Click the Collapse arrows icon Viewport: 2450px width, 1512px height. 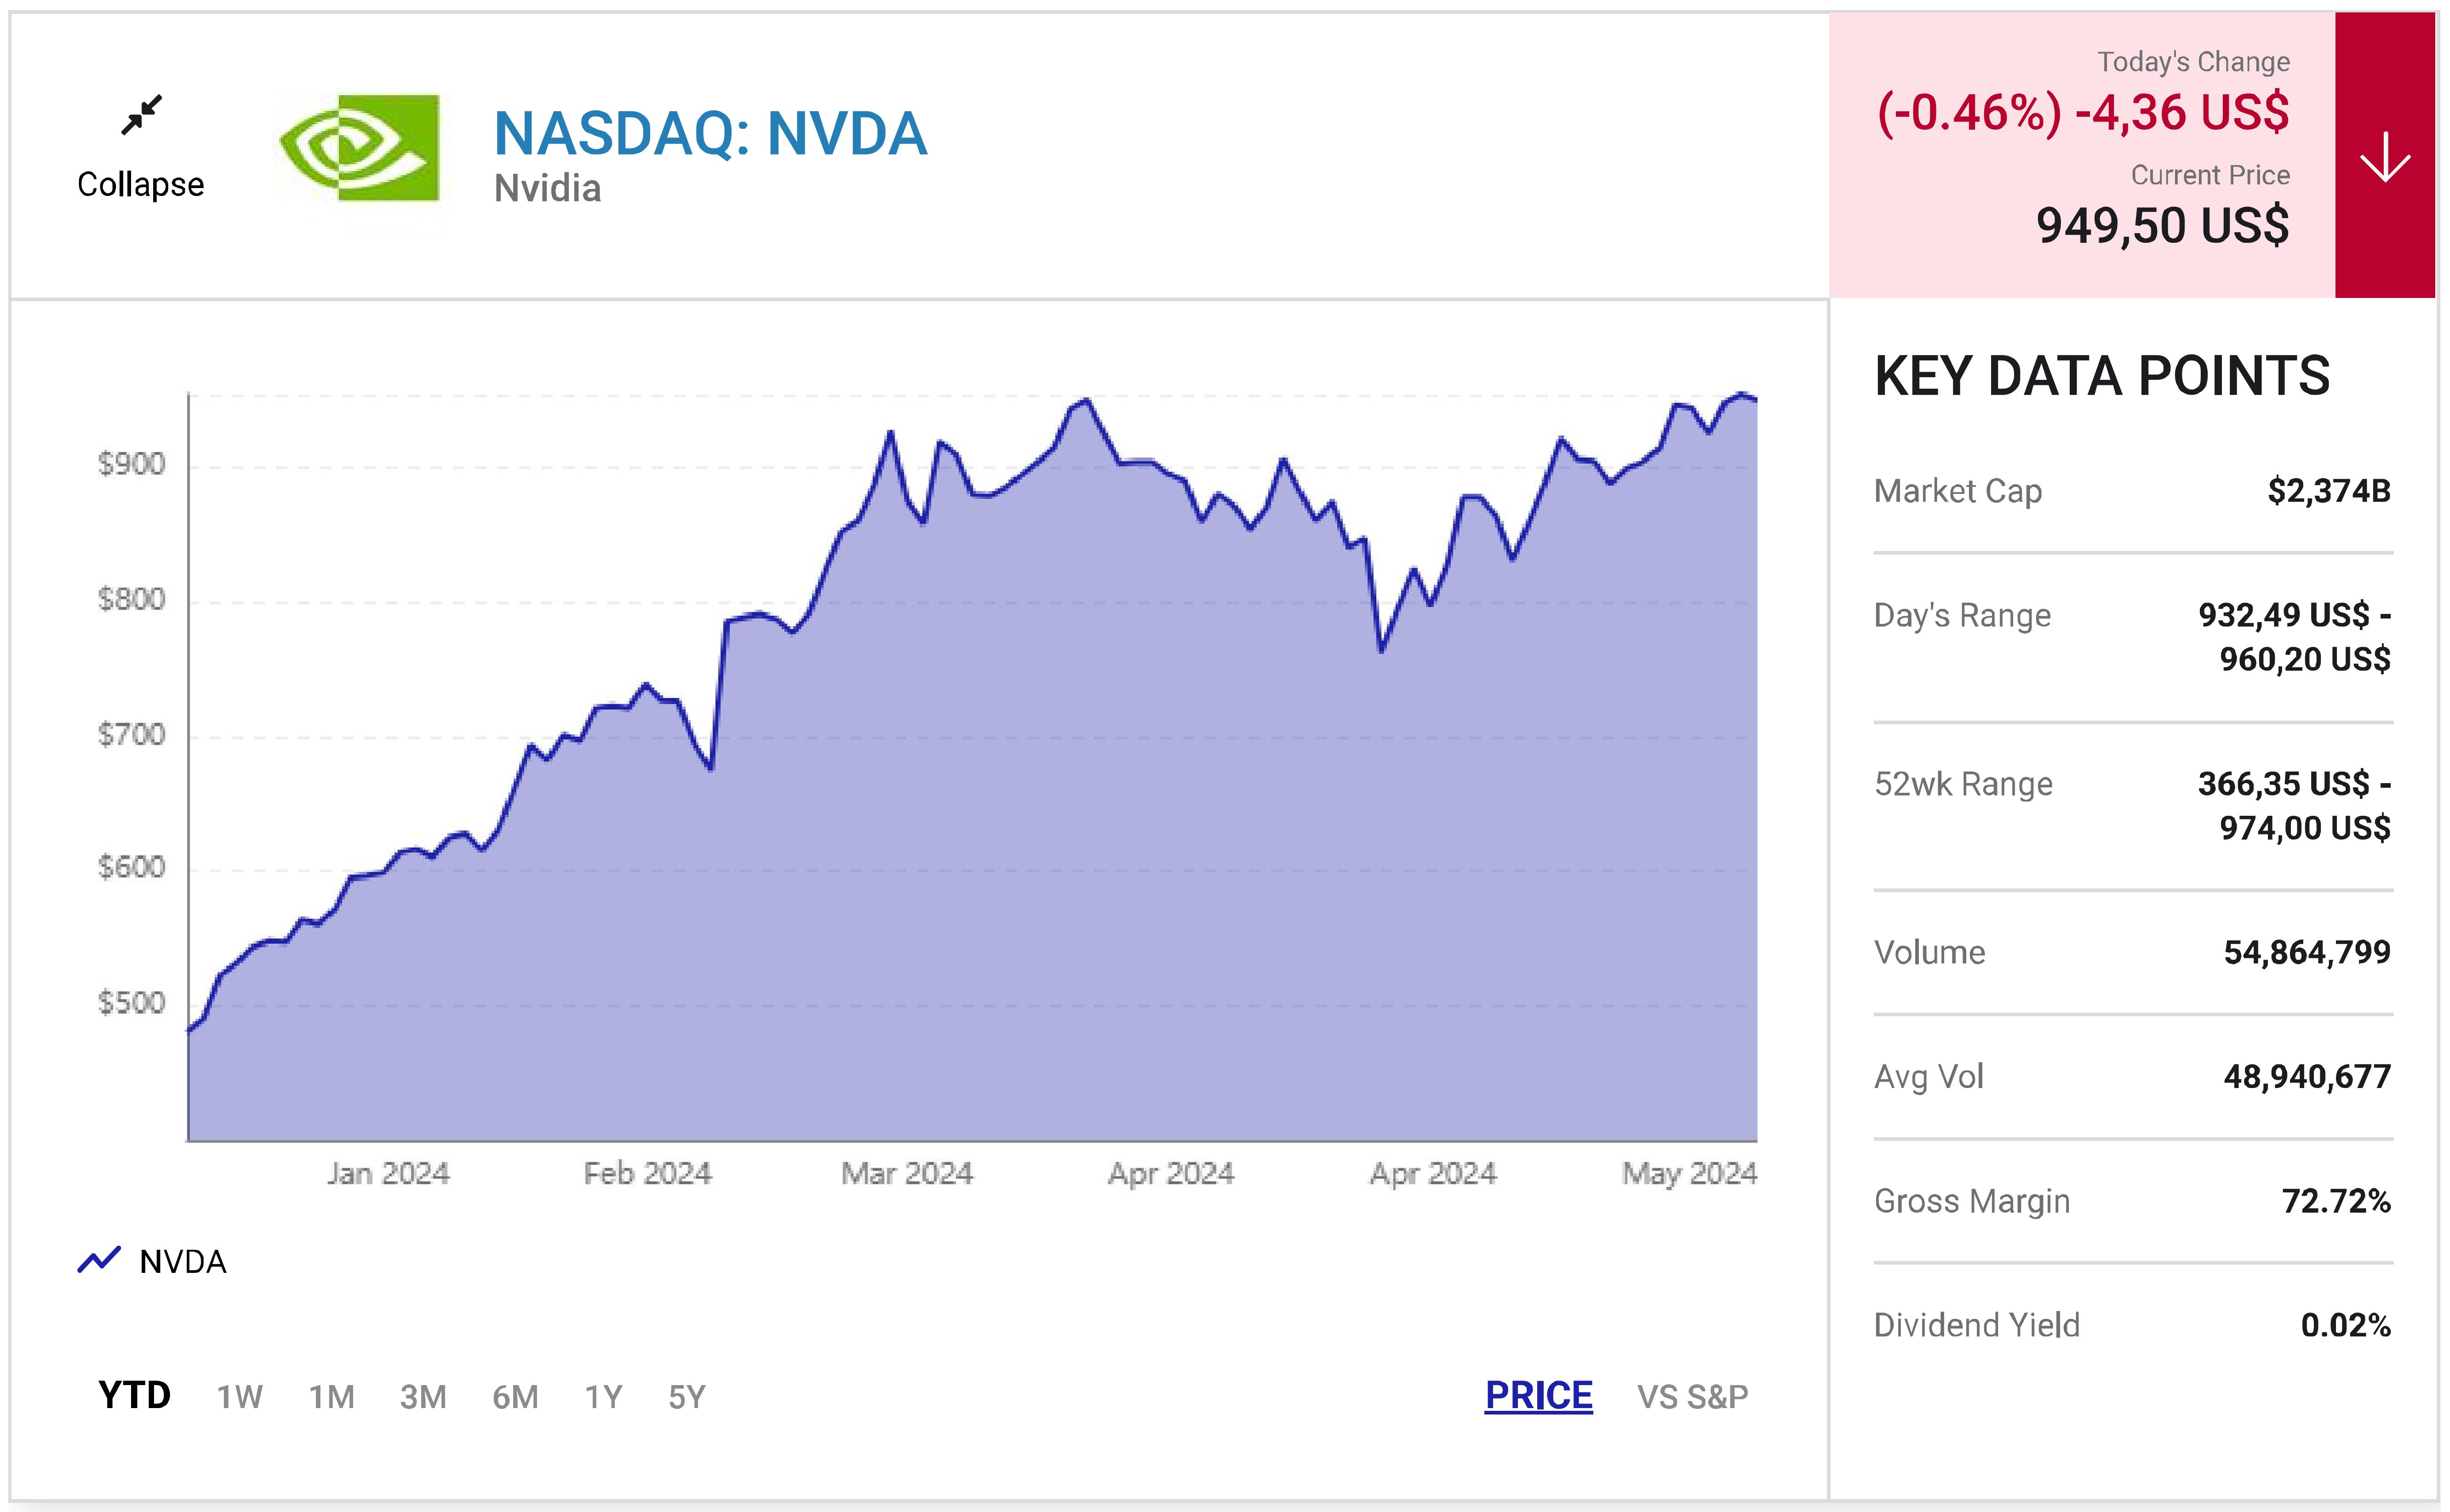point(141,115)
